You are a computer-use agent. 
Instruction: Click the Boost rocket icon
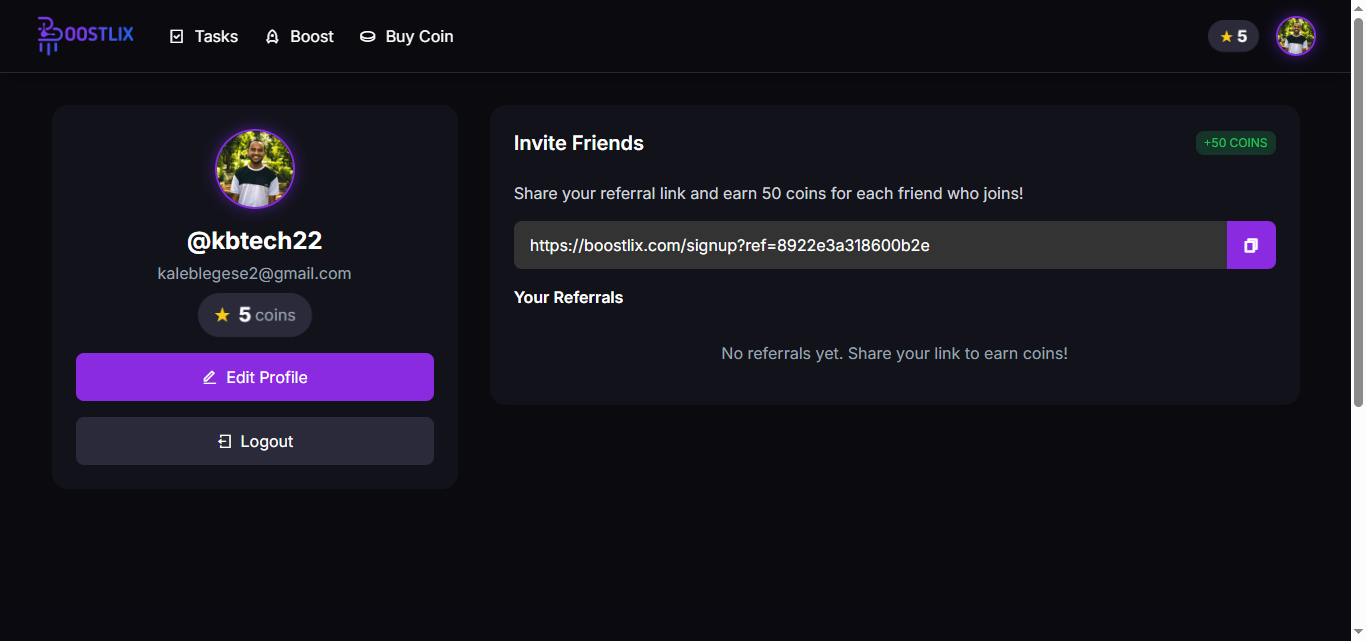[272, 37]
